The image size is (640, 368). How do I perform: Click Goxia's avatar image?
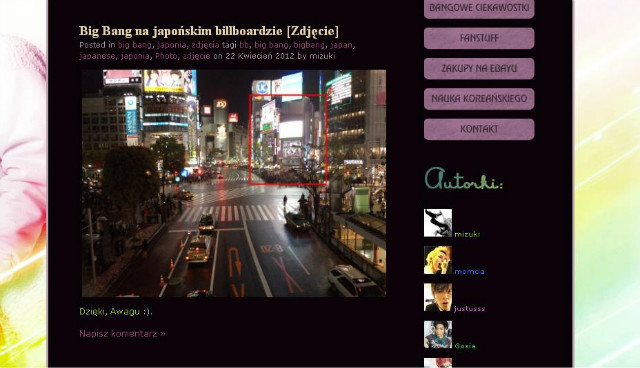pos(438,335)
